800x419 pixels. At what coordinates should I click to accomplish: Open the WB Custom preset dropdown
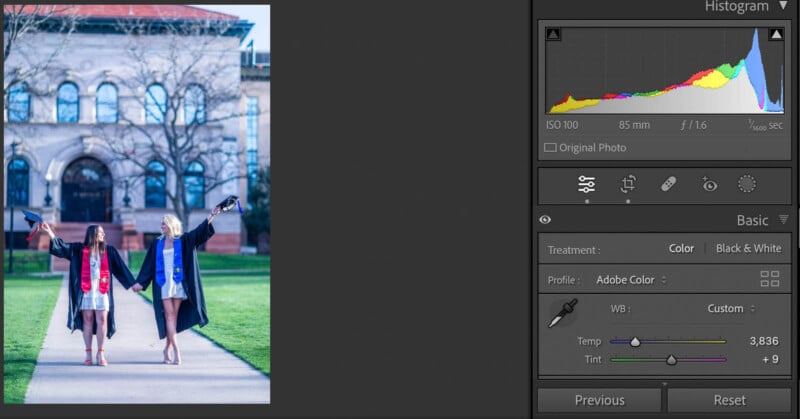731,309
